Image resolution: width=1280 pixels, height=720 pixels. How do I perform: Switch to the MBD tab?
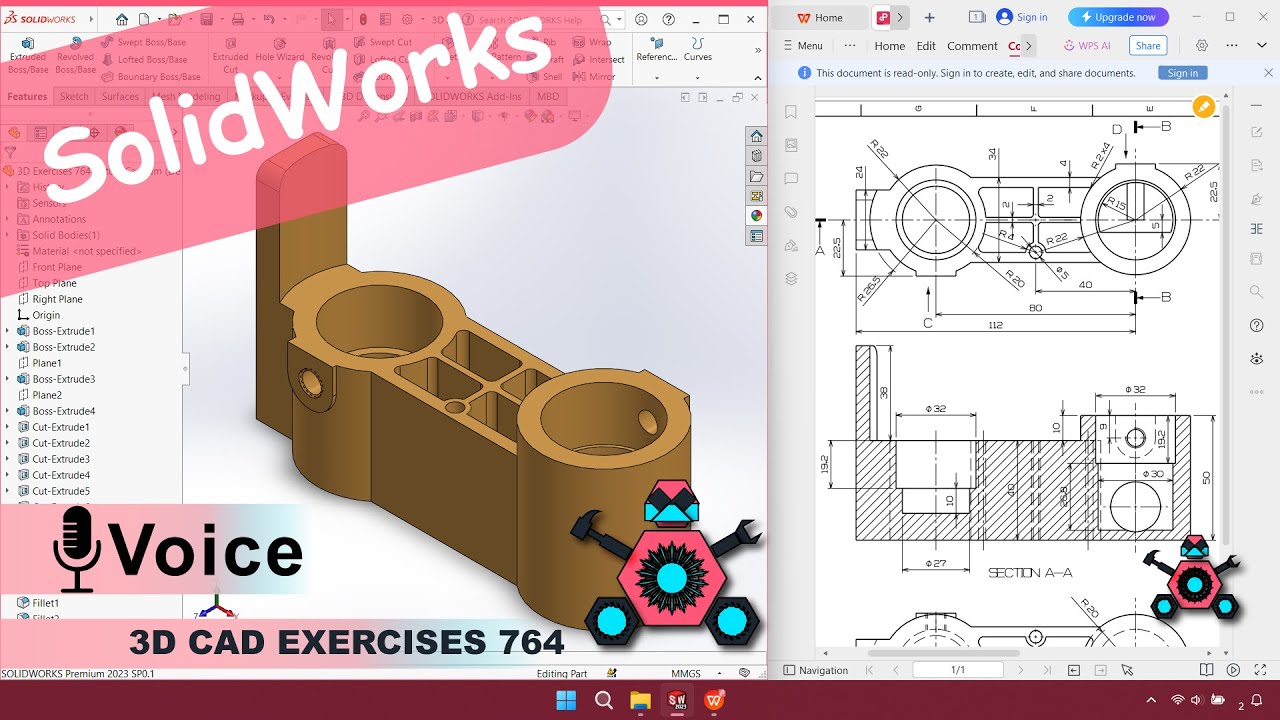548,96
